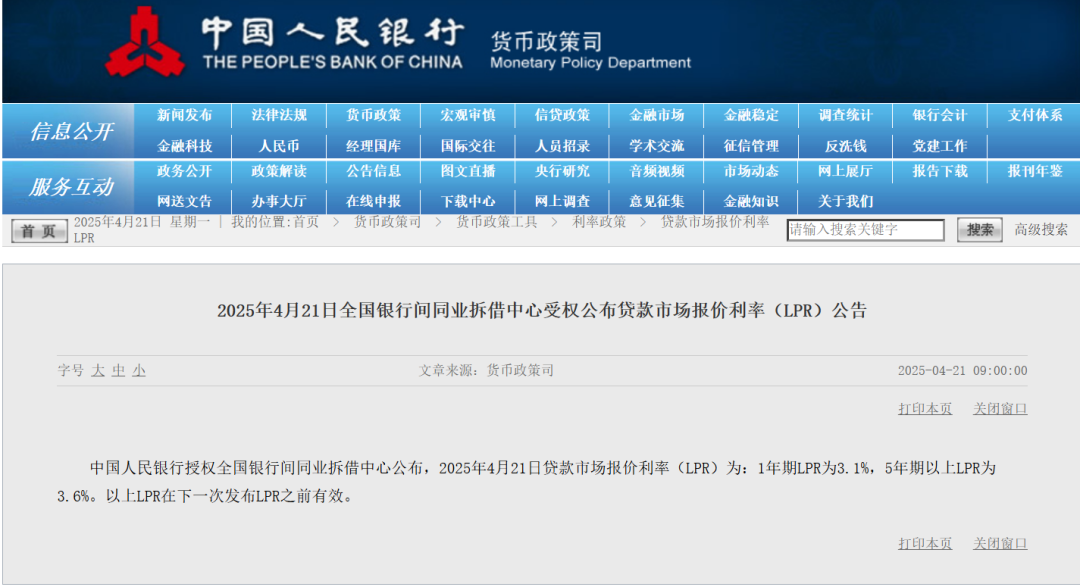Go to 银行会计 page
Image resolution: width=1080 pixels, height=587 pixels.
939,115
